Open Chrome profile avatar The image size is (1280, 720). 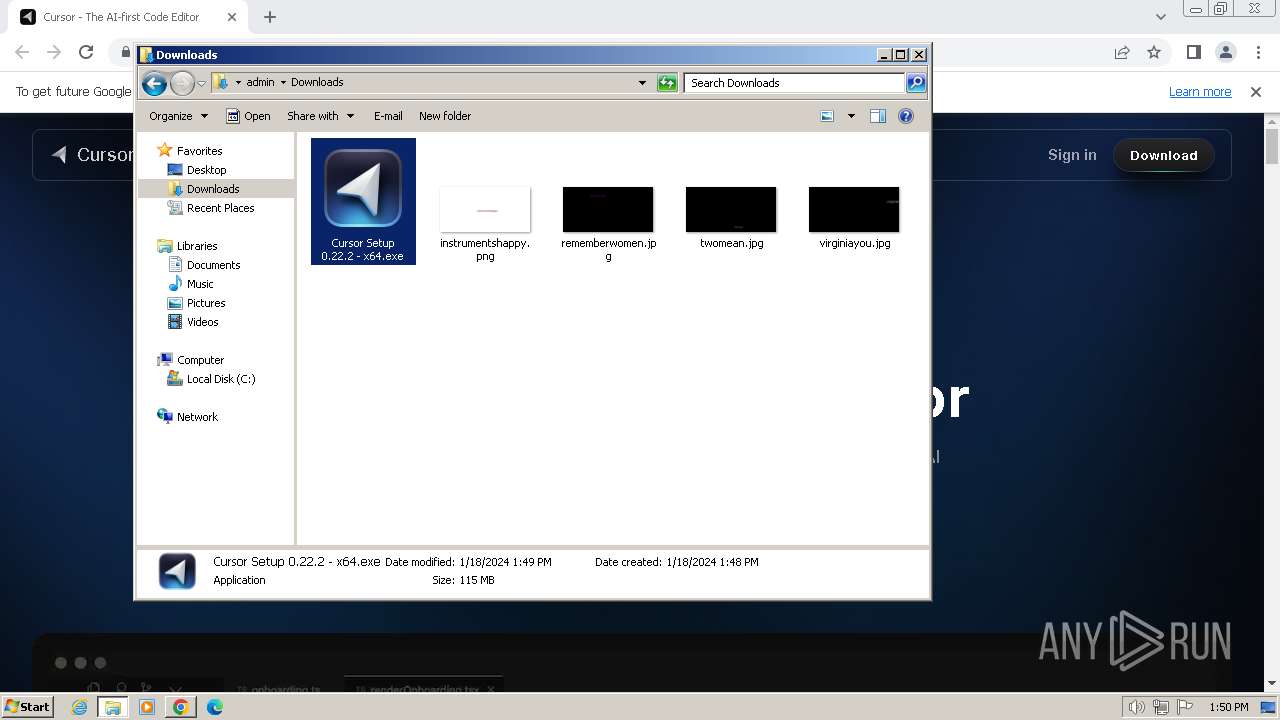(1225, 52)
